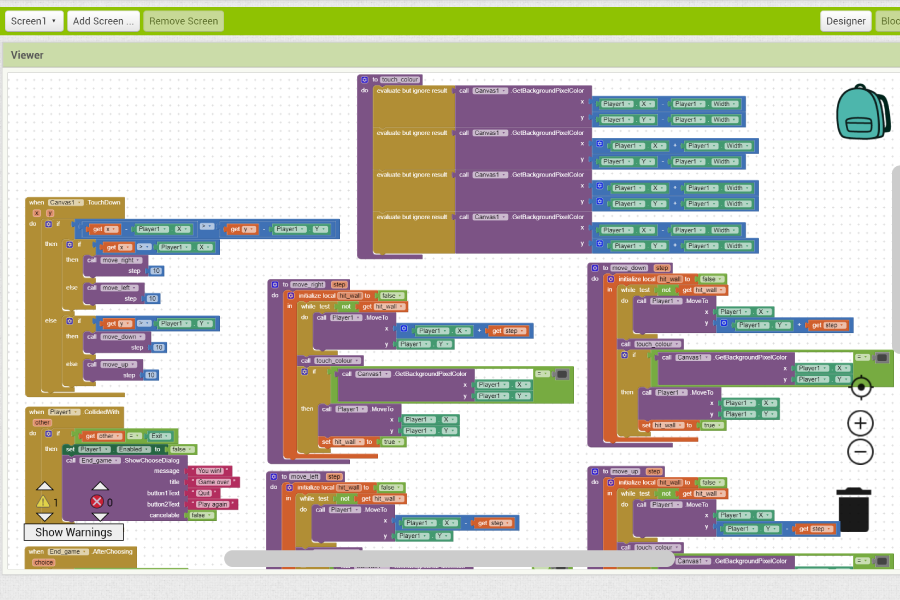
Task: Open move_right dropdown in call block
Action: (122, 260)
